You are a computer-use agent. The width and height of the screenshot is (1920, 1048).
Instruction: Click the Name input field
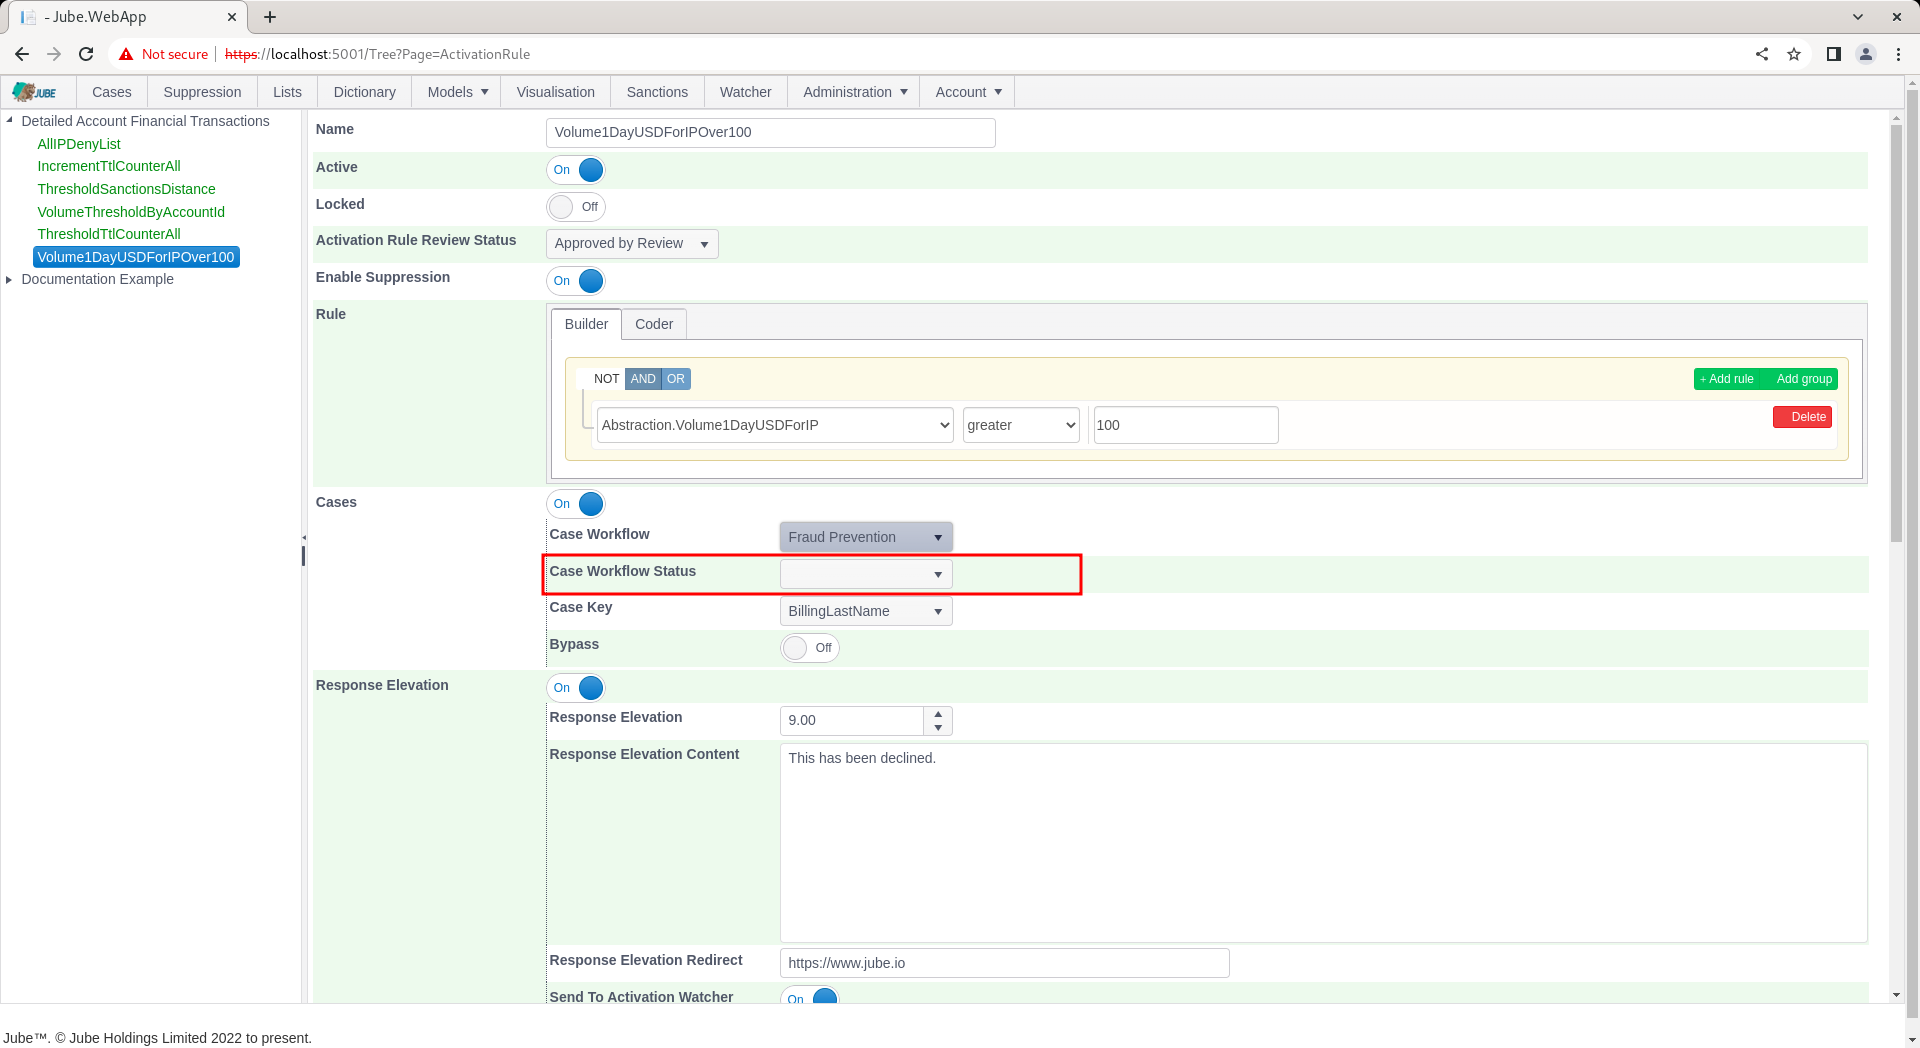point(771,133)
